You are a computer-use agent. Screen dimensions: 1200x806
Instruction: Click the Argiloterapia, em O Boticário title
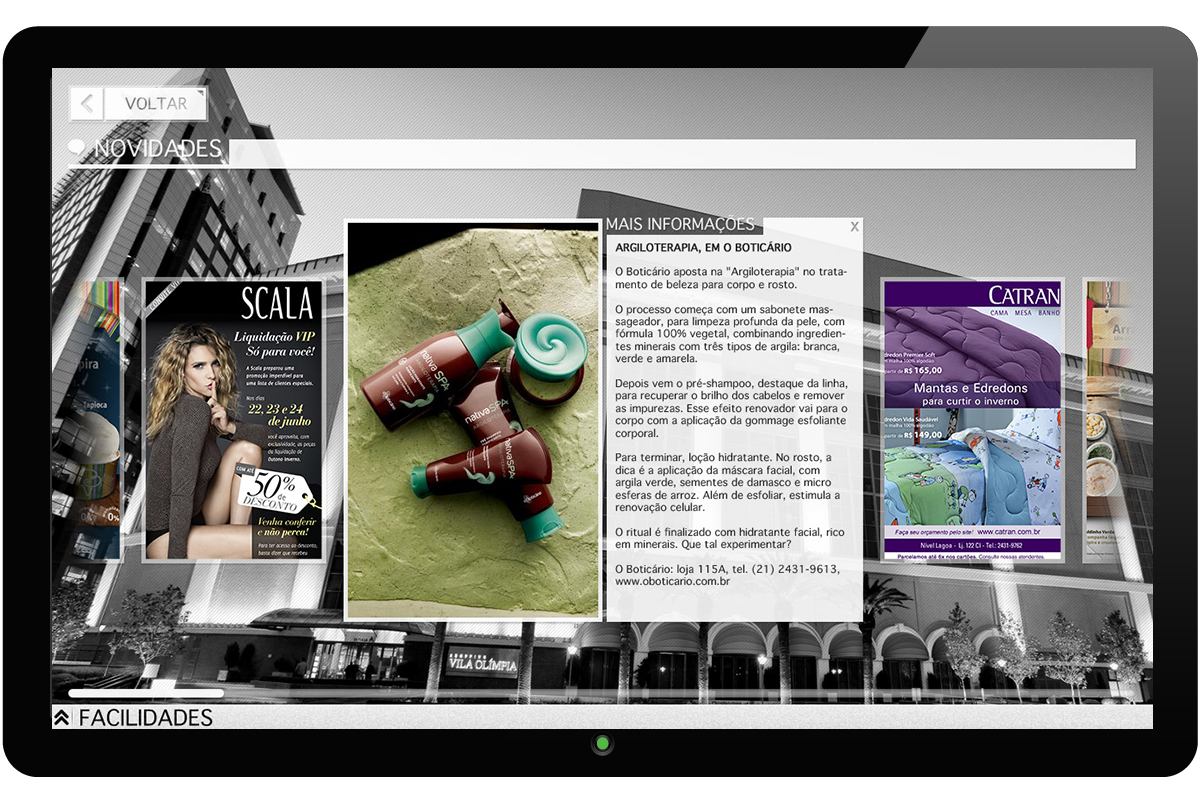(x=704, y=247)
